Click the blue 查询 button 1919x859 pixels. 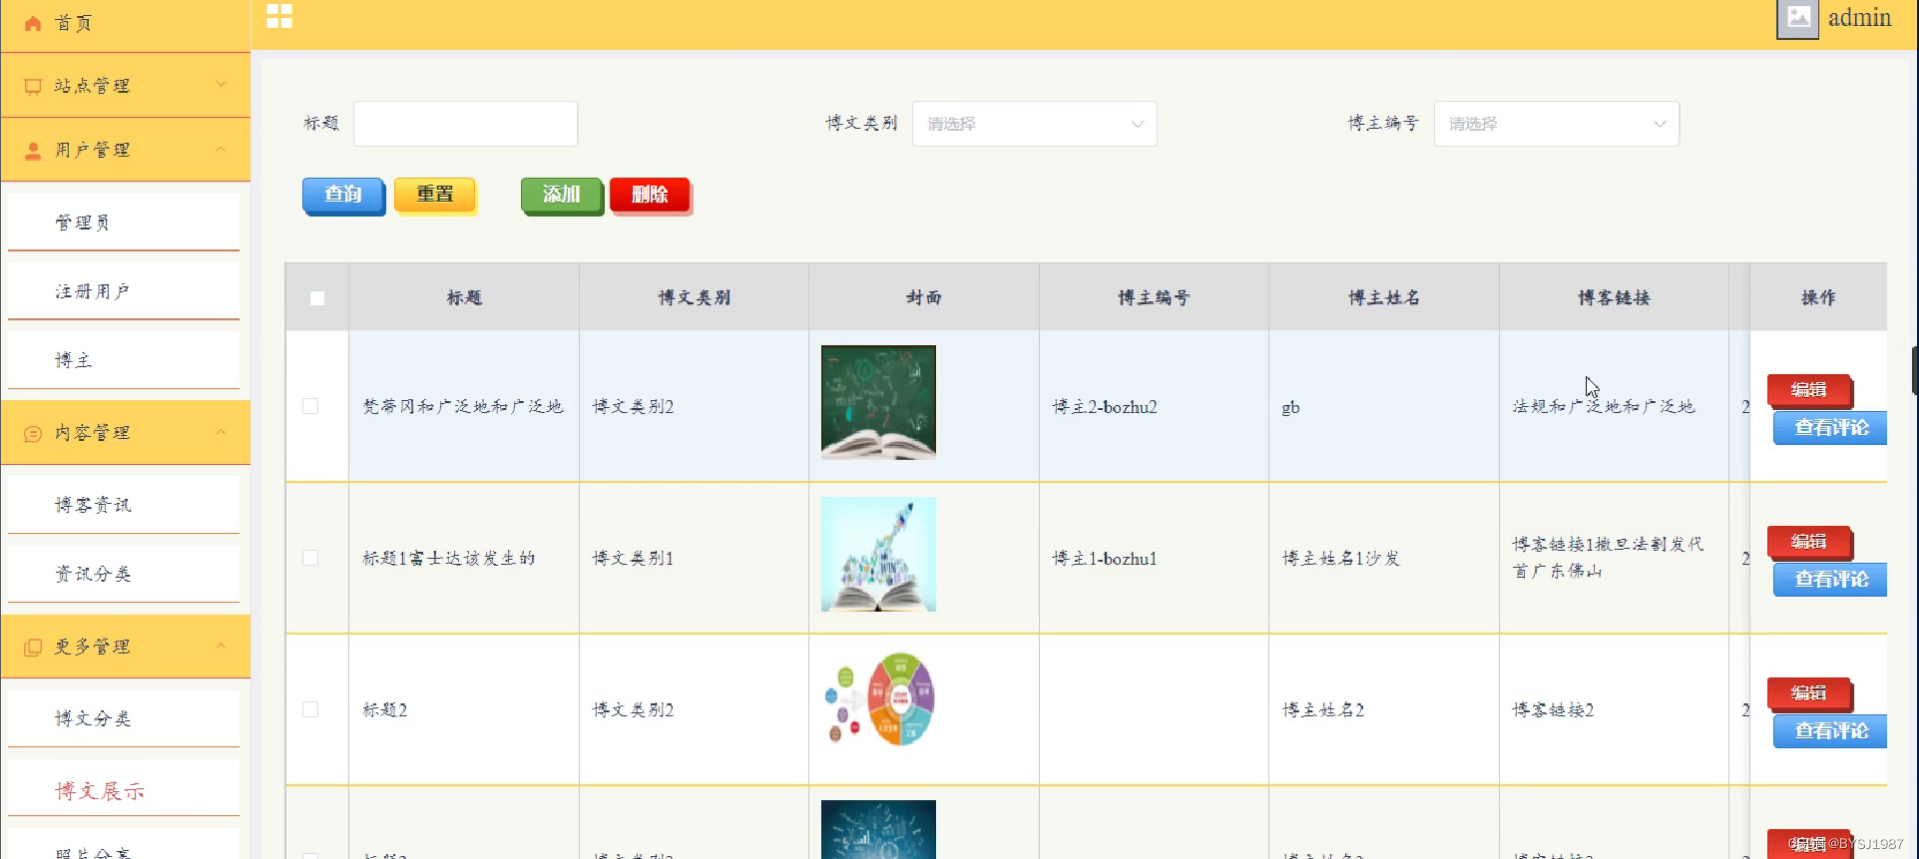pyautogui.click(x=343, y=195)
